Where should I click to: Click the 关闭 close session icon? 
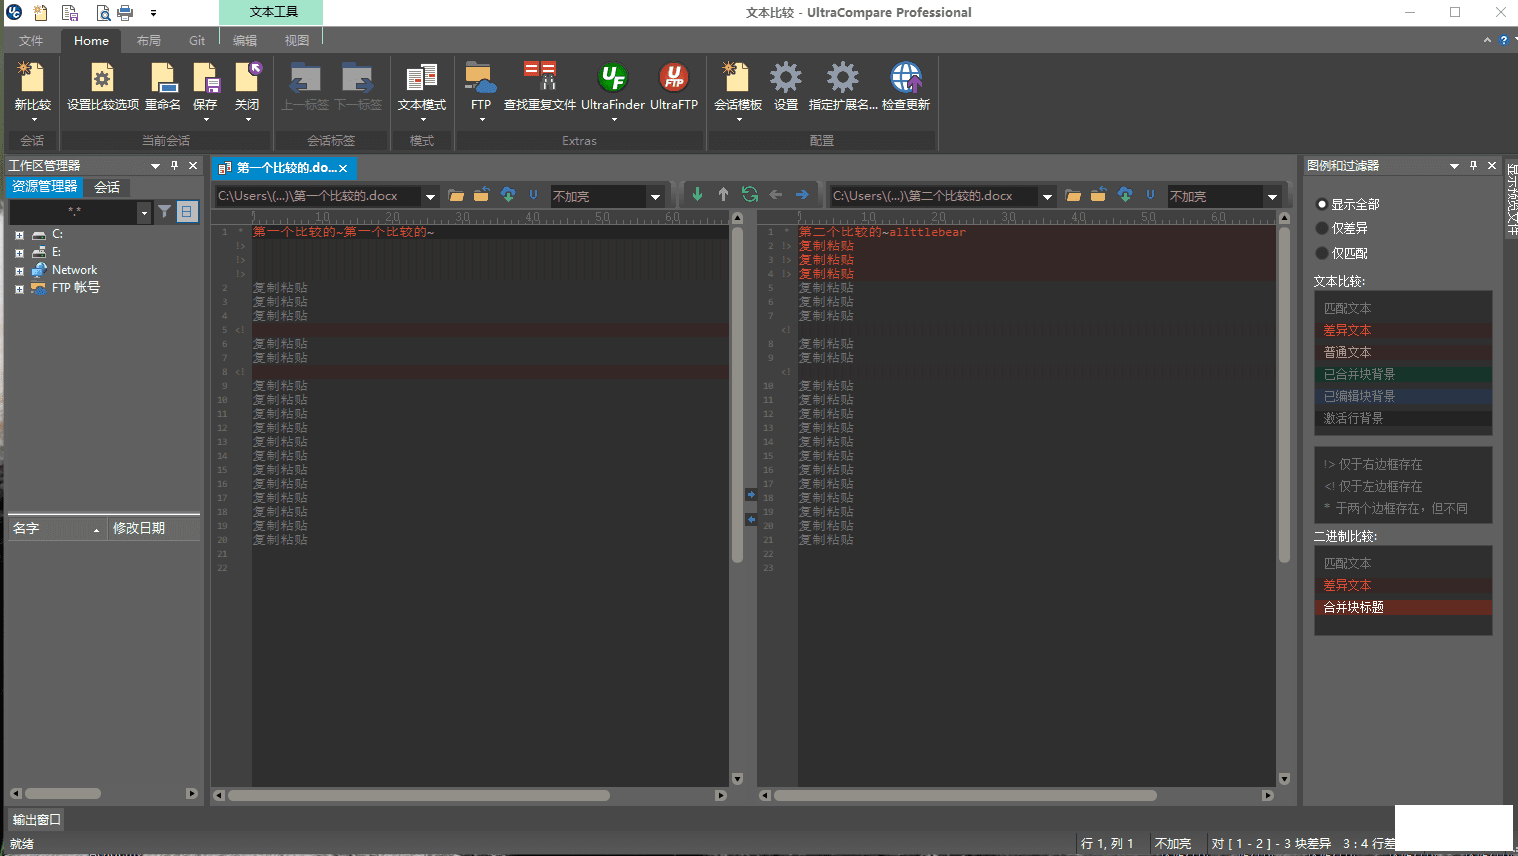[247, 78]
